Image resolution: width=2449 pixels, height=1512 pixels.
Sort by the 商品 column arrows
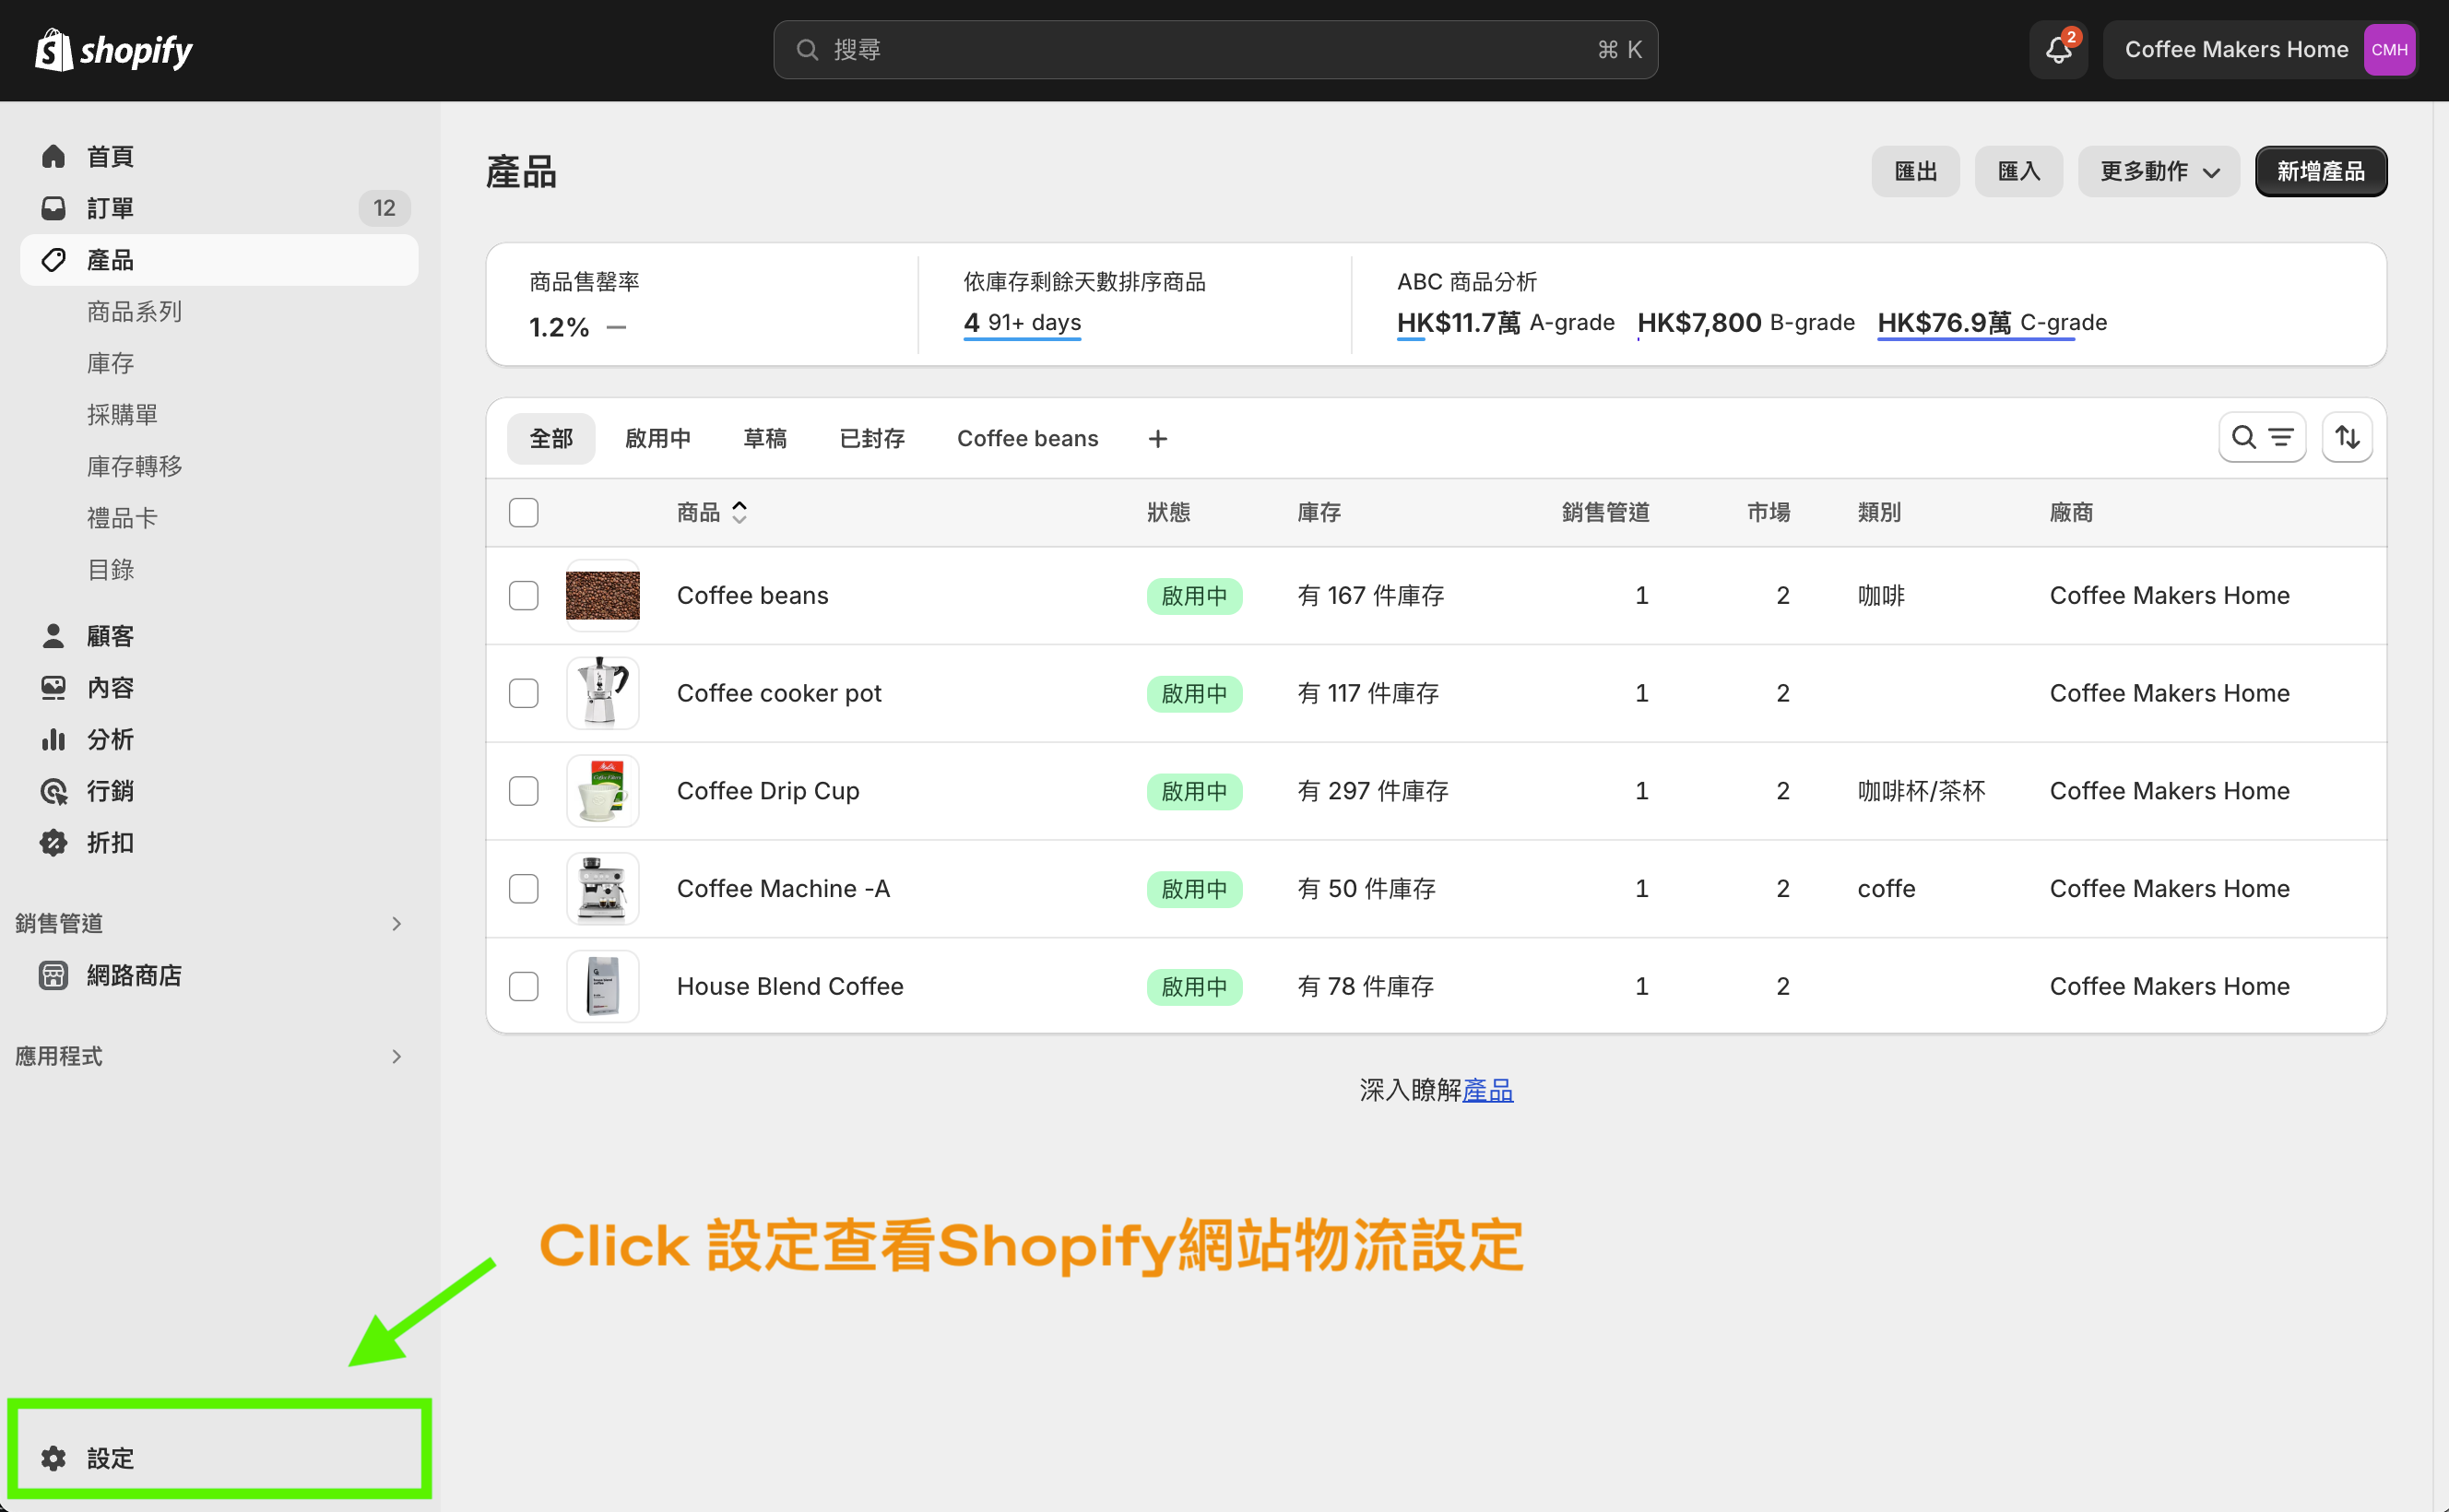point(739,512)
